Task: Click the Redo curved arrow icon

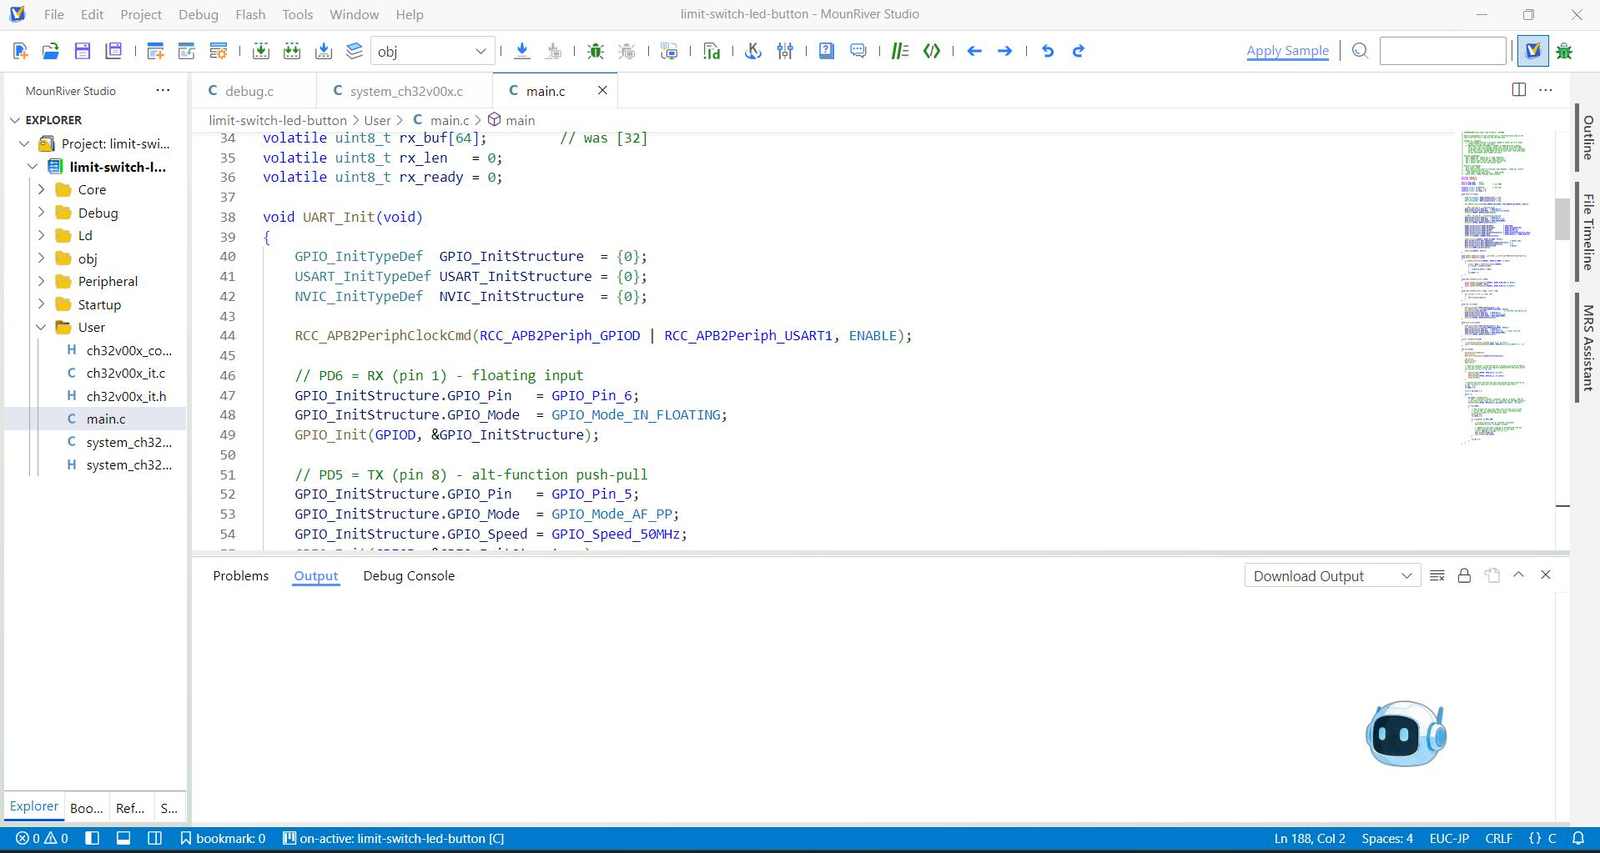Action: click(1078, 51)
